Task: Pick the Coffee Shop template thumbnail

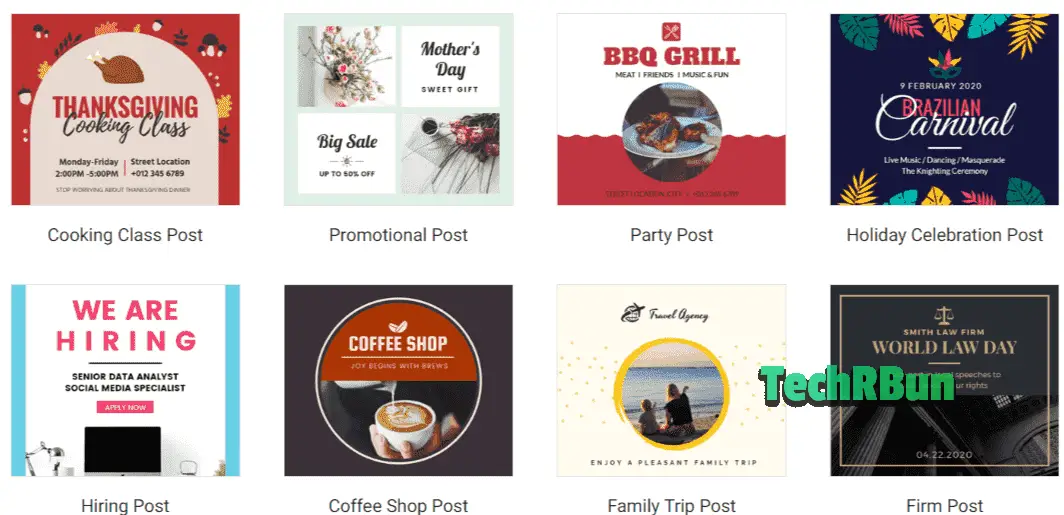Action: (x=398, y=380)
